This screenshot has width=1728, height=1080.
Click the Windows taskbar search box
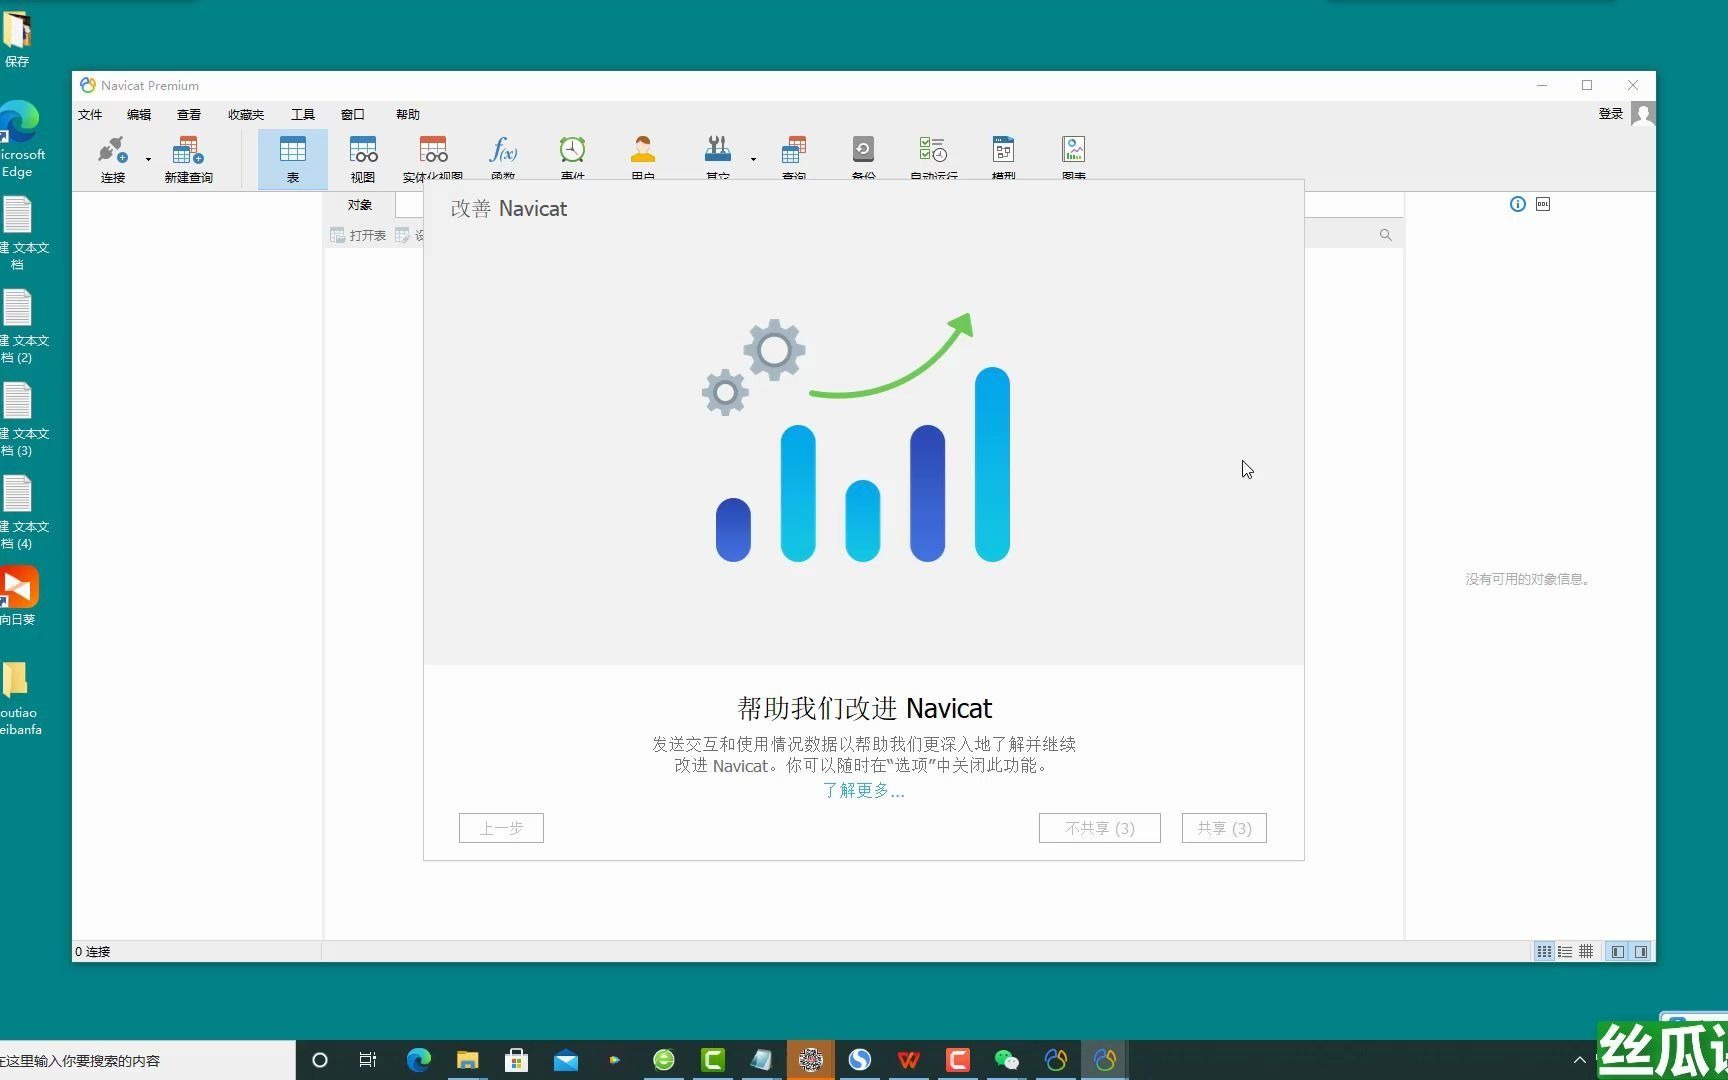click(x=147, y=1060)
